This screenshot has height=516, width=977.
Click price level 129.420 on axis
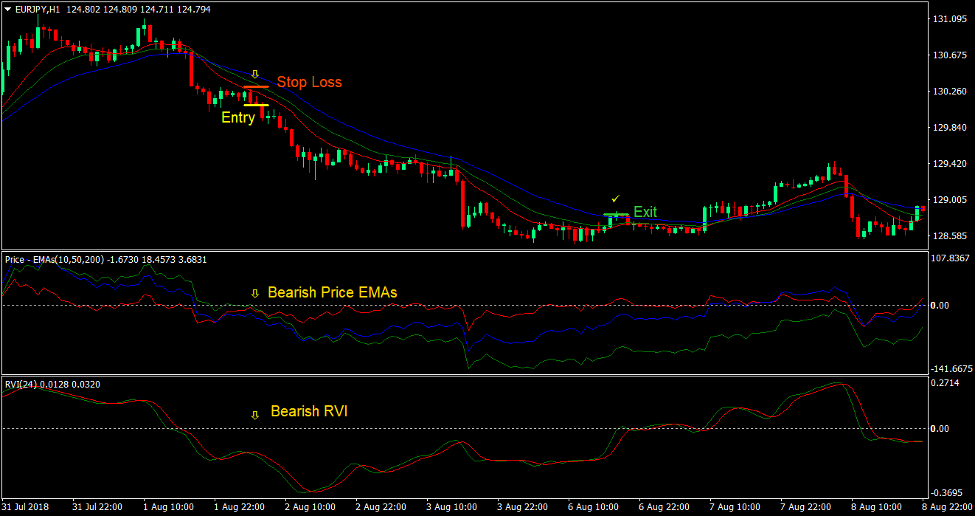tap(950, 164)
